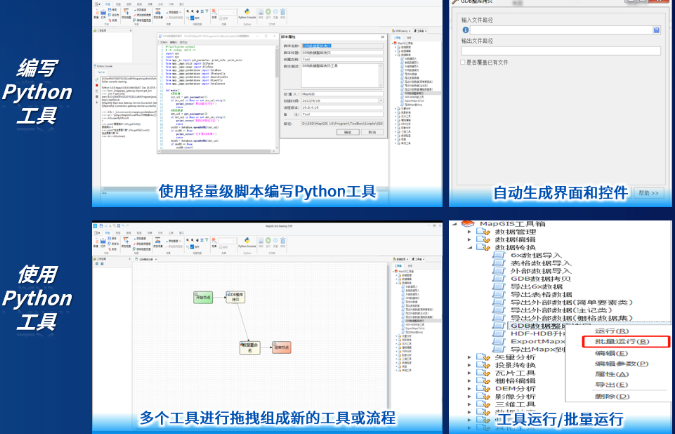
Task: Select the red end node on workflow canvas
Action: tap(282, 347)
